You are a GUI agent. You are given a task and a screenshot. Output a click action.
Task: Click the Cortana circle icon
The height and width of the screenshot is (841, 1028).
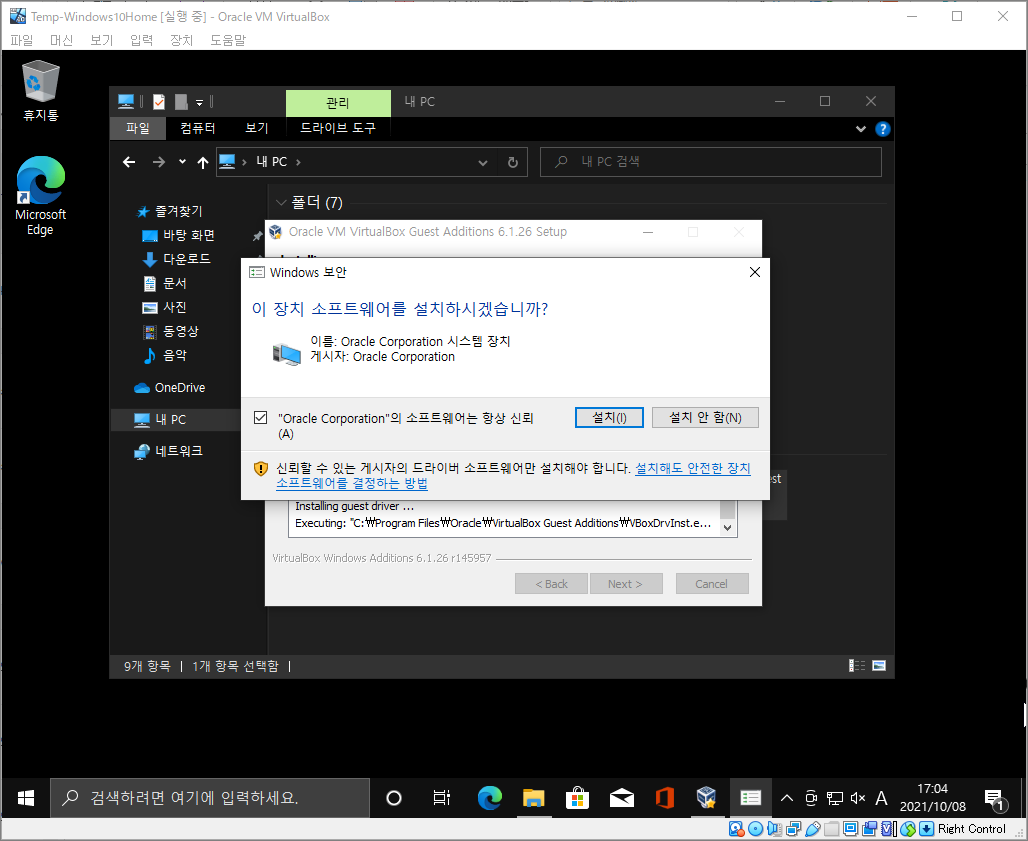(393, 798)
